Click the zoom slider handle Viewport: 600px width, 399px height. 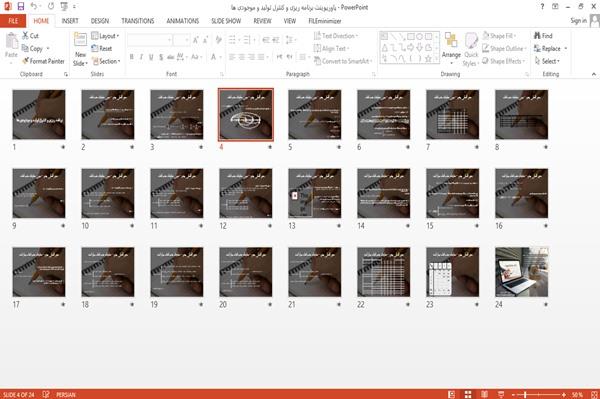525,394
